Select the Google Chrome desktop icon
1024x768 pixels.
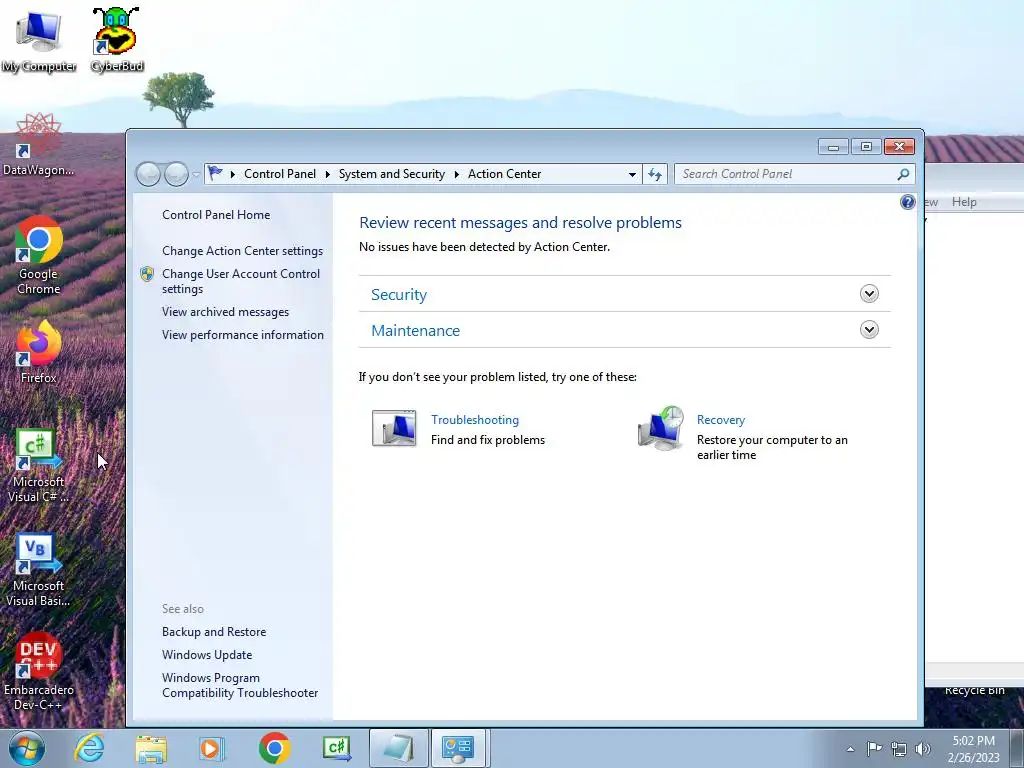(39, 256)
